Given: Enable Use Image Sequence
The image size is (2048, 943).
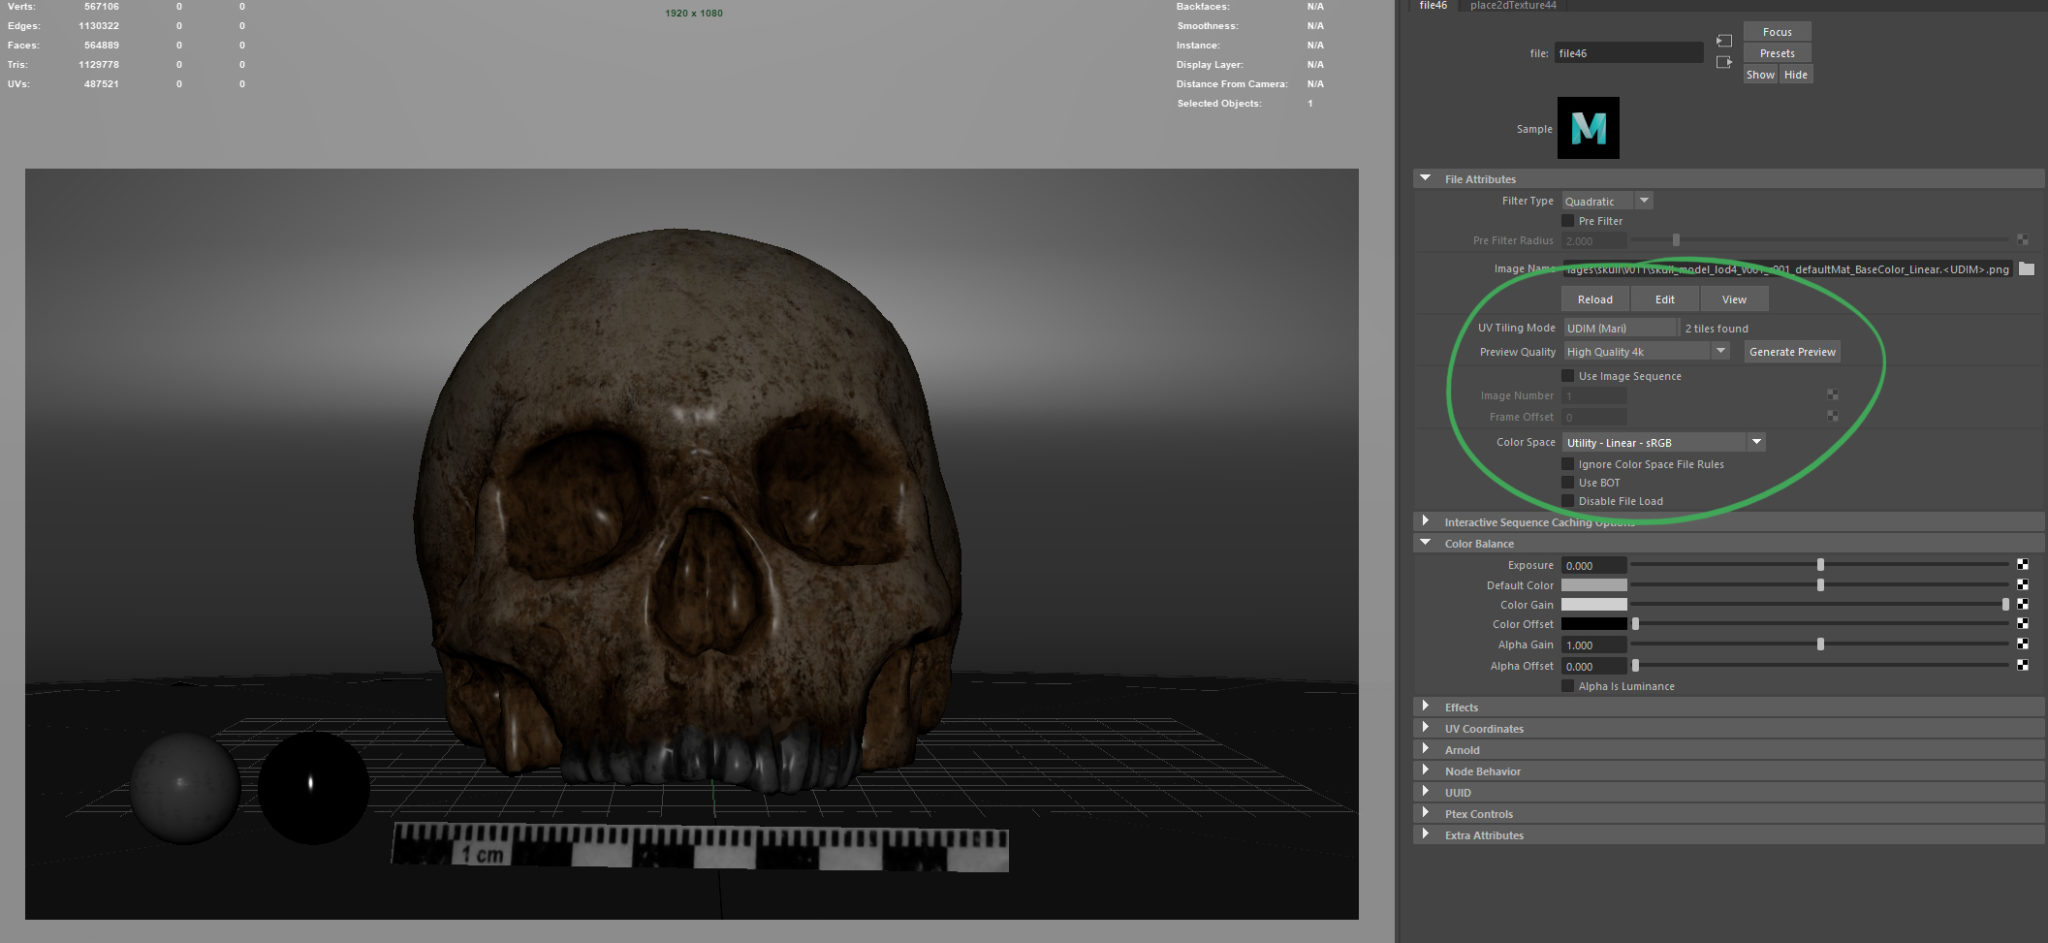Looking at the screenshot, I should point(1568,375).
